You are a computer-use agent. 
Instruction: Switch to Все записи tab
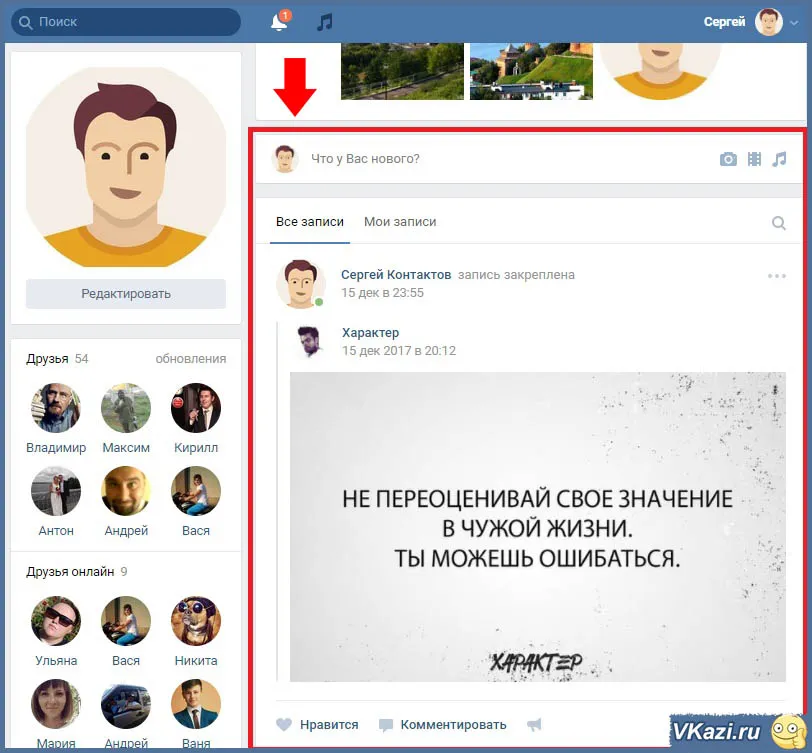click(x=310, y=222)
